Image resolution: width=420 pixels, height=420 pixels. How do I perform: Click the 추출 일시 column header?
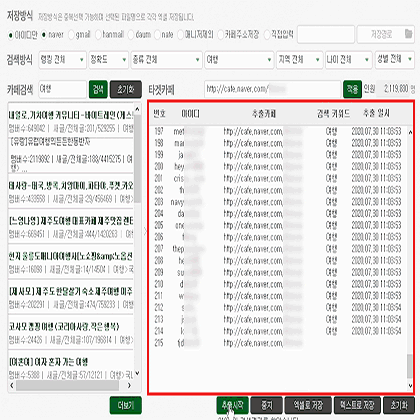tap(376, 114)
